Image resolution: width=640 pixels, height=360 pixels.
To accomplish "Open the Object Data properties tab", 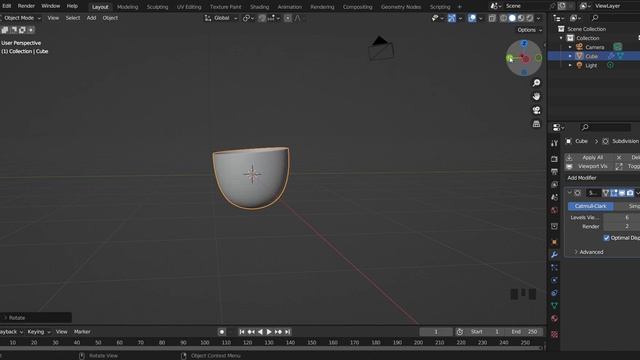I will point(554,305).
